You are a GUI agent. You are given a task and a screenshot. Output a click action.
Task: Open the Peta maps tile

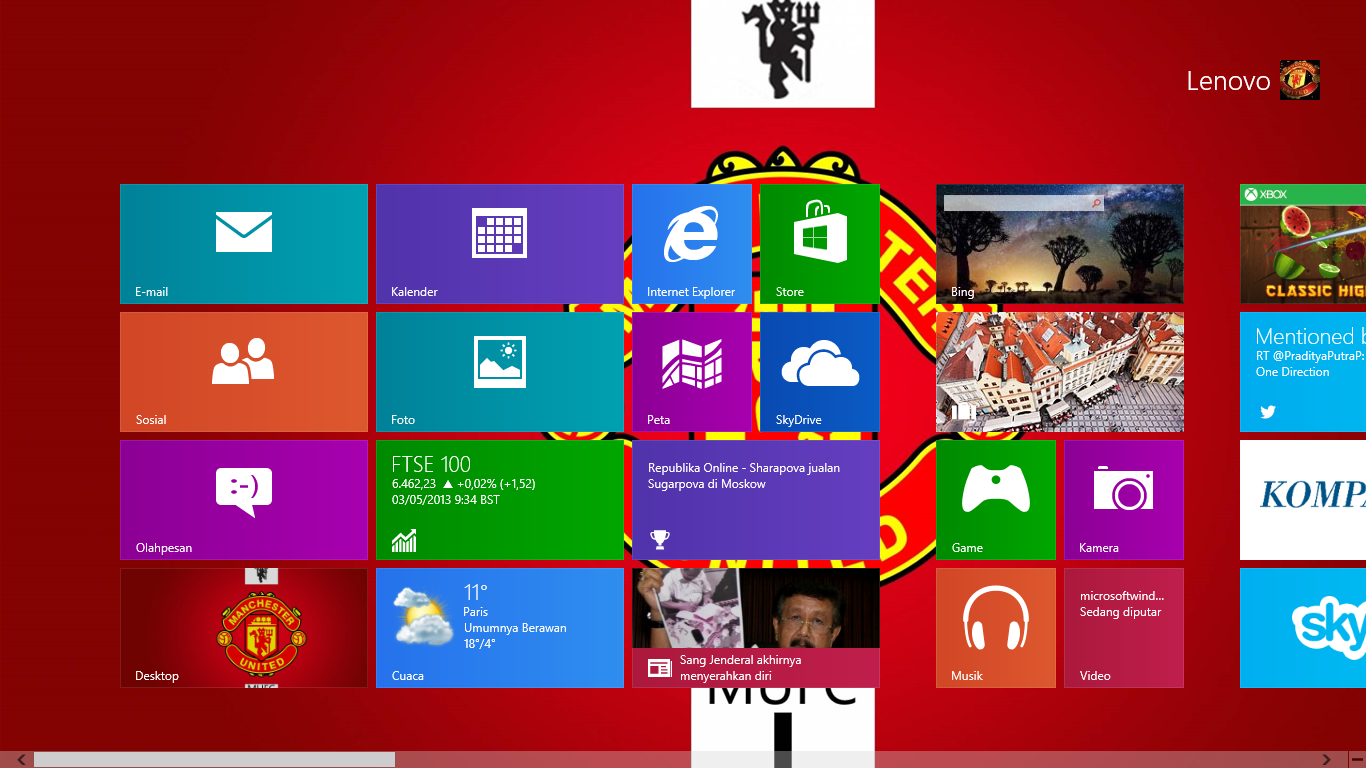coord(692,372)
